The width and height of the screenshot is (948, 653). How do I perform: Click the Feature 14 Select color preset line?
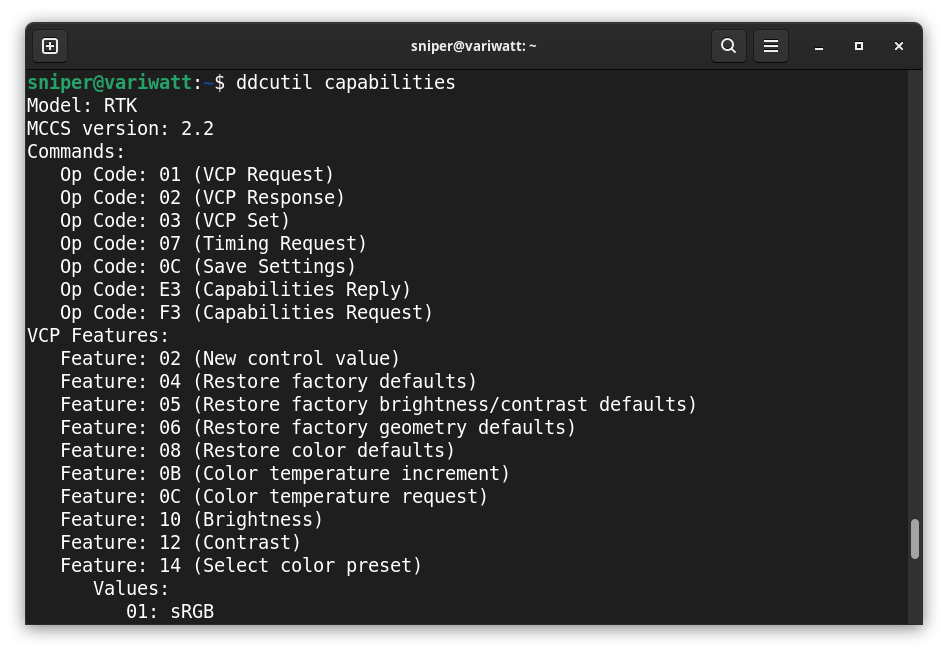[x=241, y=566]
